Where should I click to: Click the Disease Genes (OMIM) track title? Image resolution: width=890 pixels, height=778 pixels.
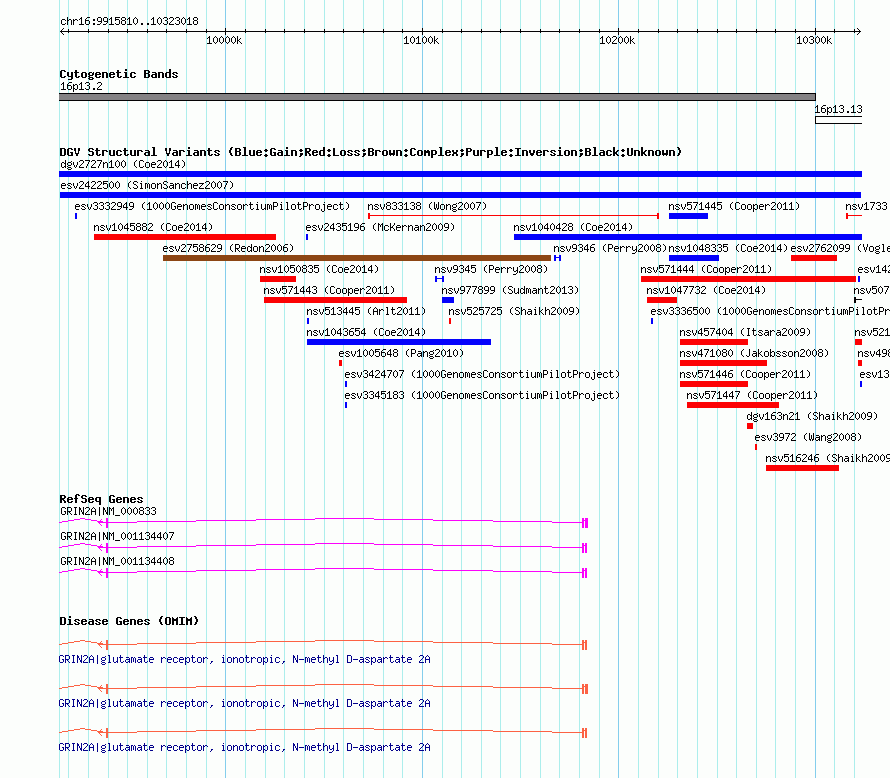129,621
